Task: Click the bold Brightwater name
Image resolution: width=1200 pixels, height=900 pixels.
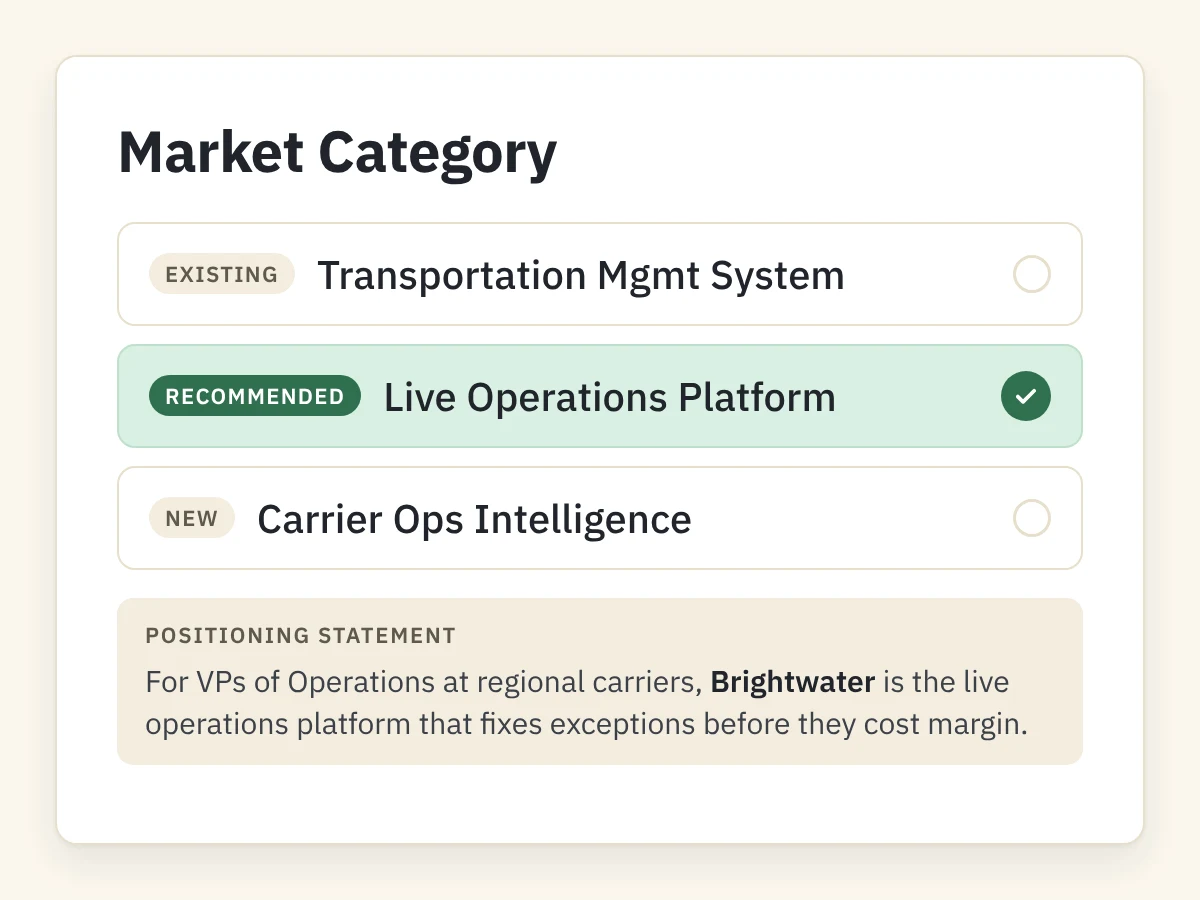Action: (x=793, y=682)
